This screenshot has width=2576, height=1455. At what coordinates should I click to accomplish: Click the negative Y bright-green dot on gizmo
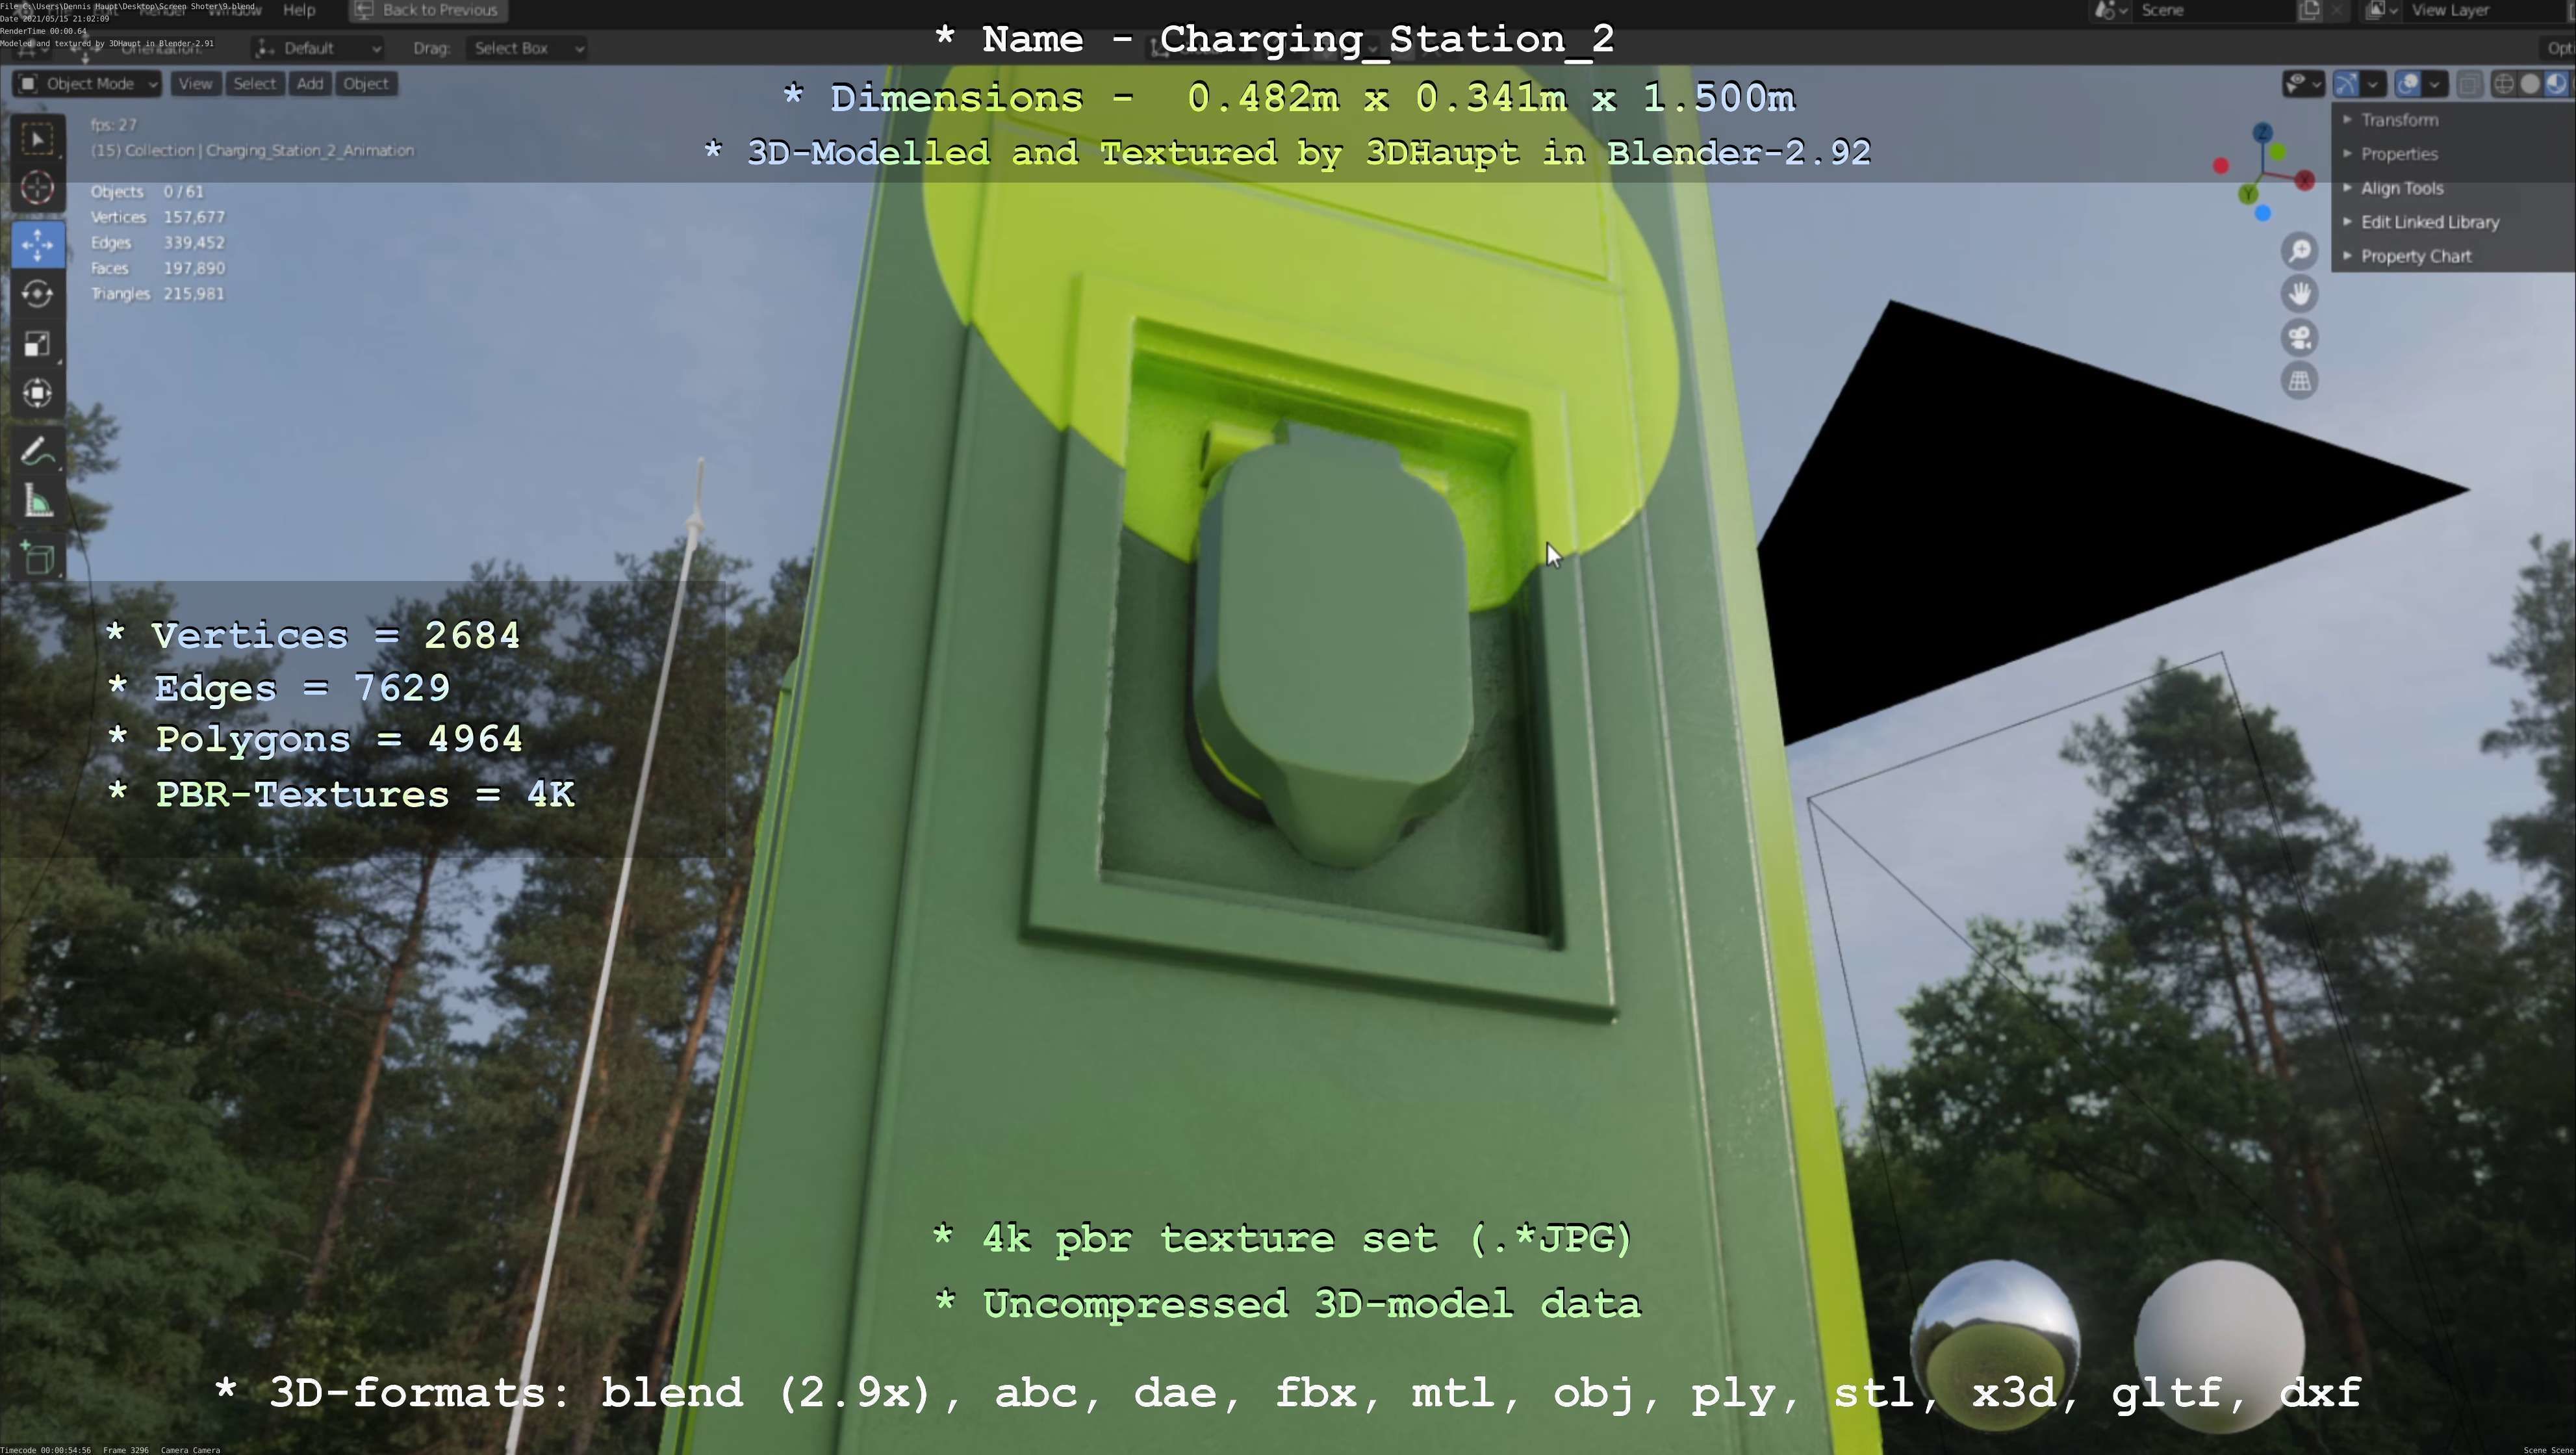[2278, 152]
